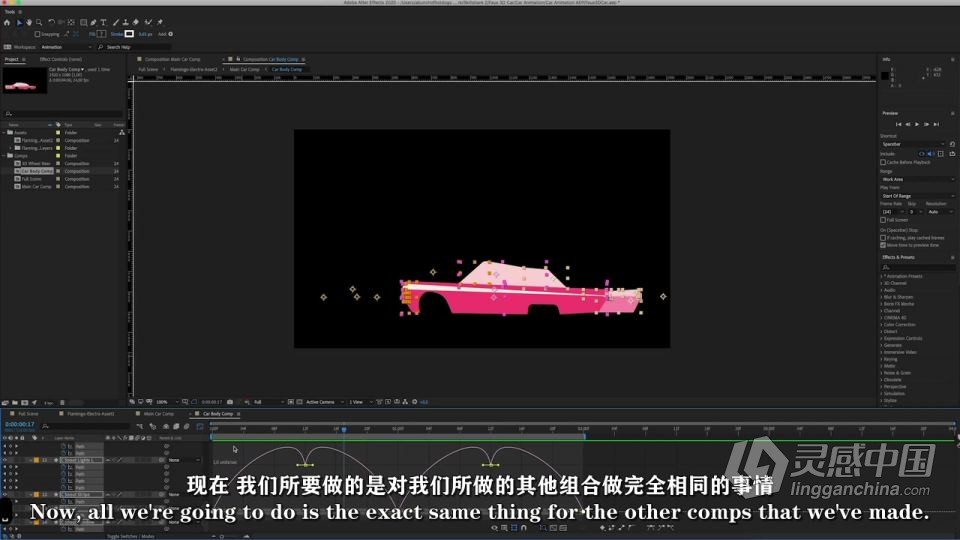The height and width of the screenshot is (540, 960).
Task: Create new composition in Project panel footer
Action: (24, 403)
